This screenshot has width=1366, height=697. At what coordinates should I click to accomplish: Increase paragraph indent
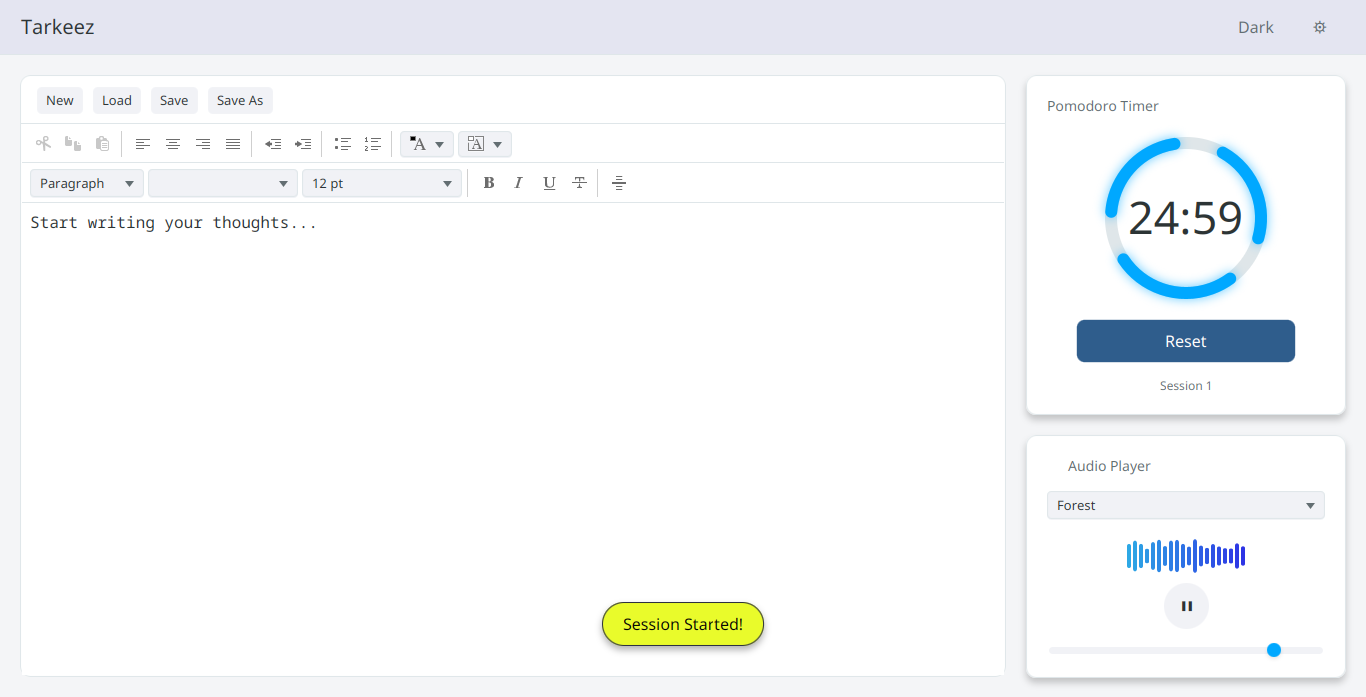point(303,144)
